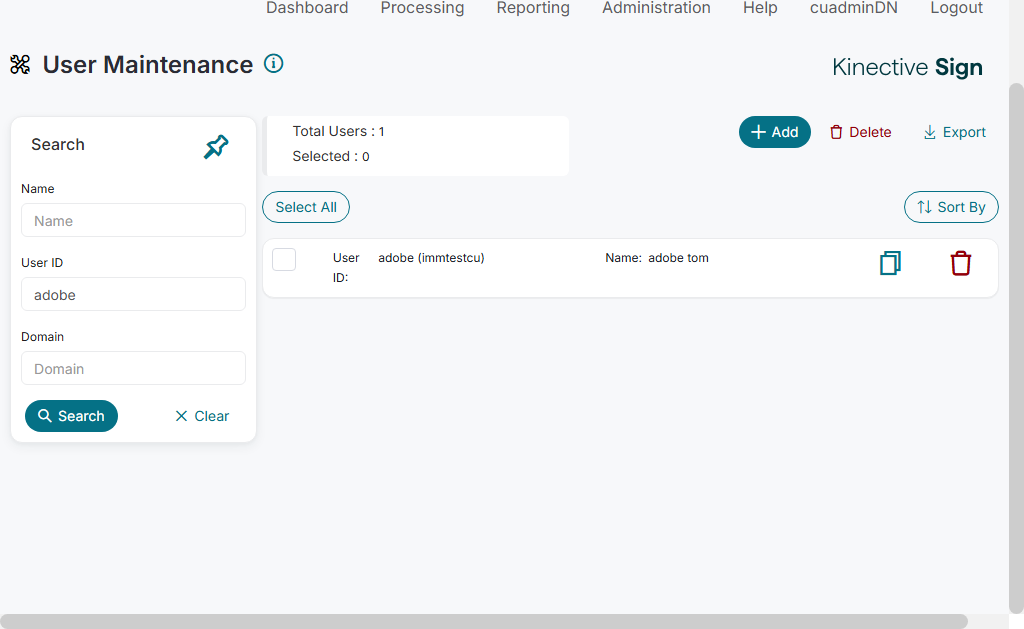Click the red trash icon in adobe row

click(960, 263)
